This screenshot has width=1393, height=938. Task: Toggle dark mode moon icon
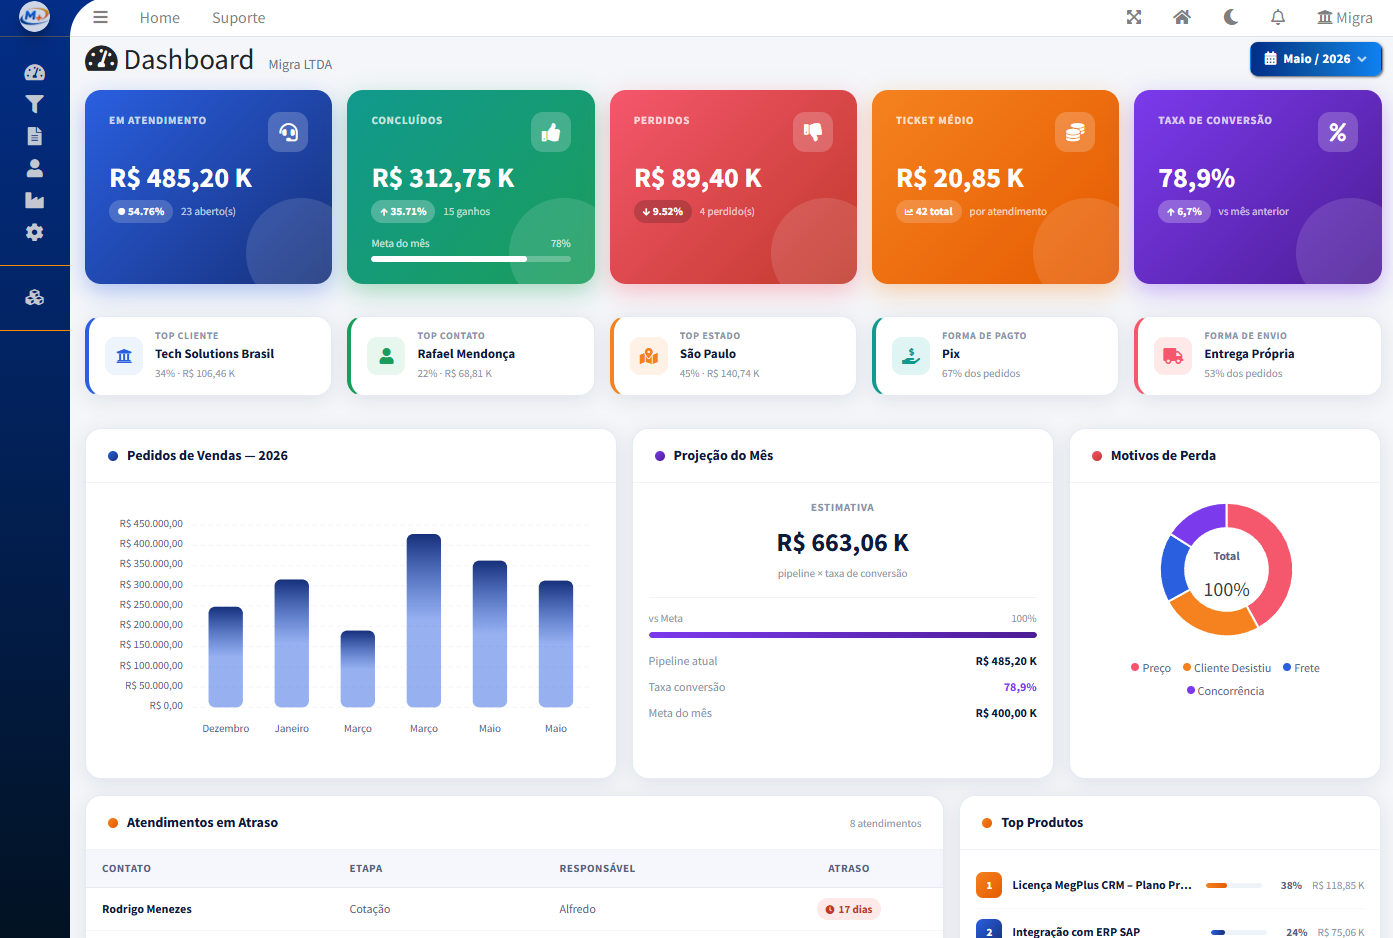(x=1231, y=17)
